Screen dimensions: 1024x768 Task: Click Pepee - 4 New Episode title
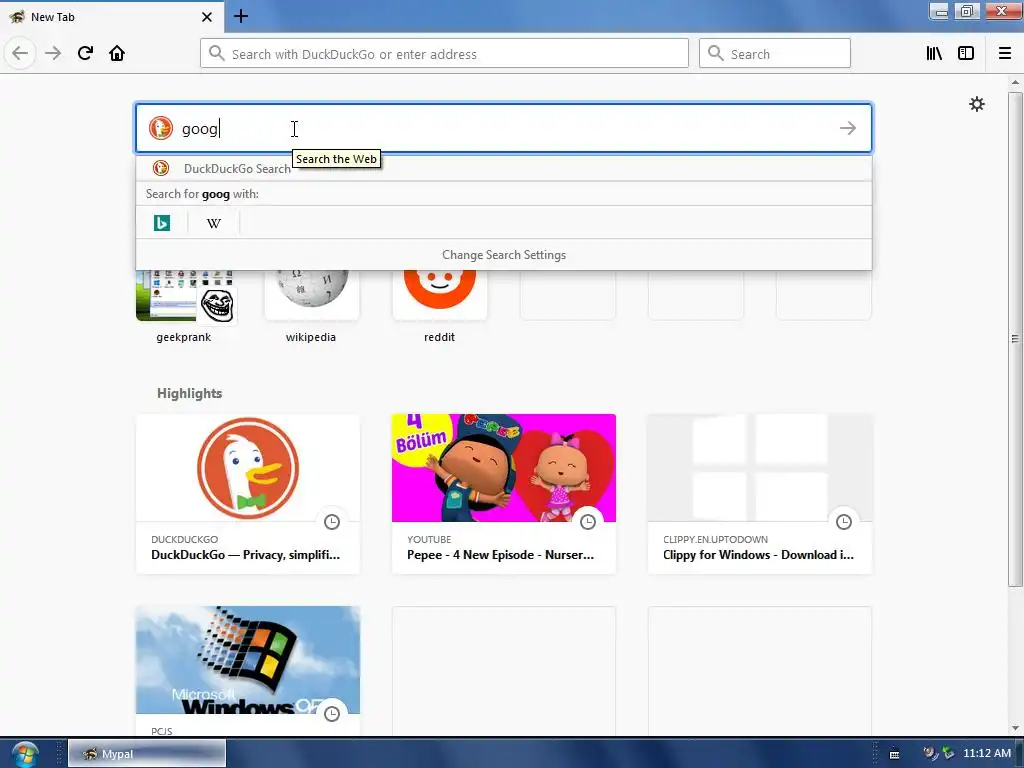click(x=500, y=555)
